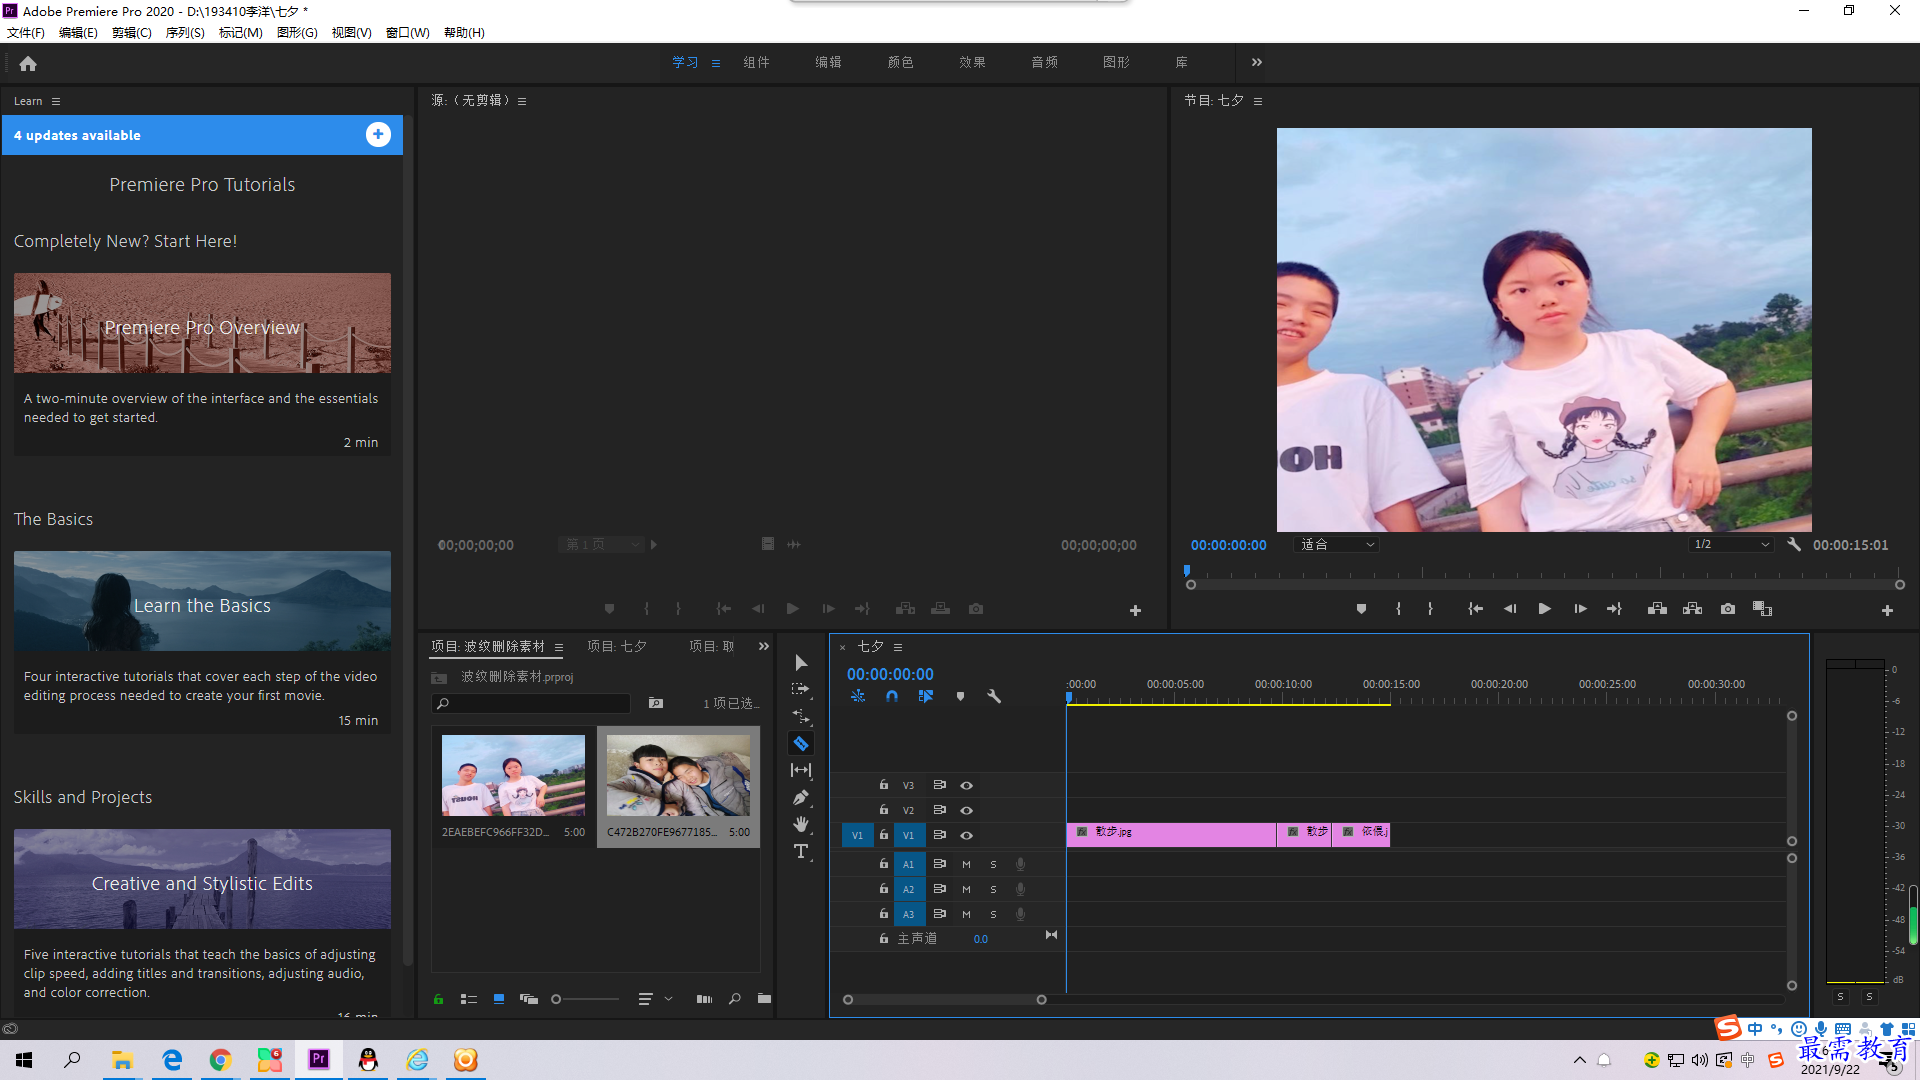Toggle track lock for A3

coord(884,914)
